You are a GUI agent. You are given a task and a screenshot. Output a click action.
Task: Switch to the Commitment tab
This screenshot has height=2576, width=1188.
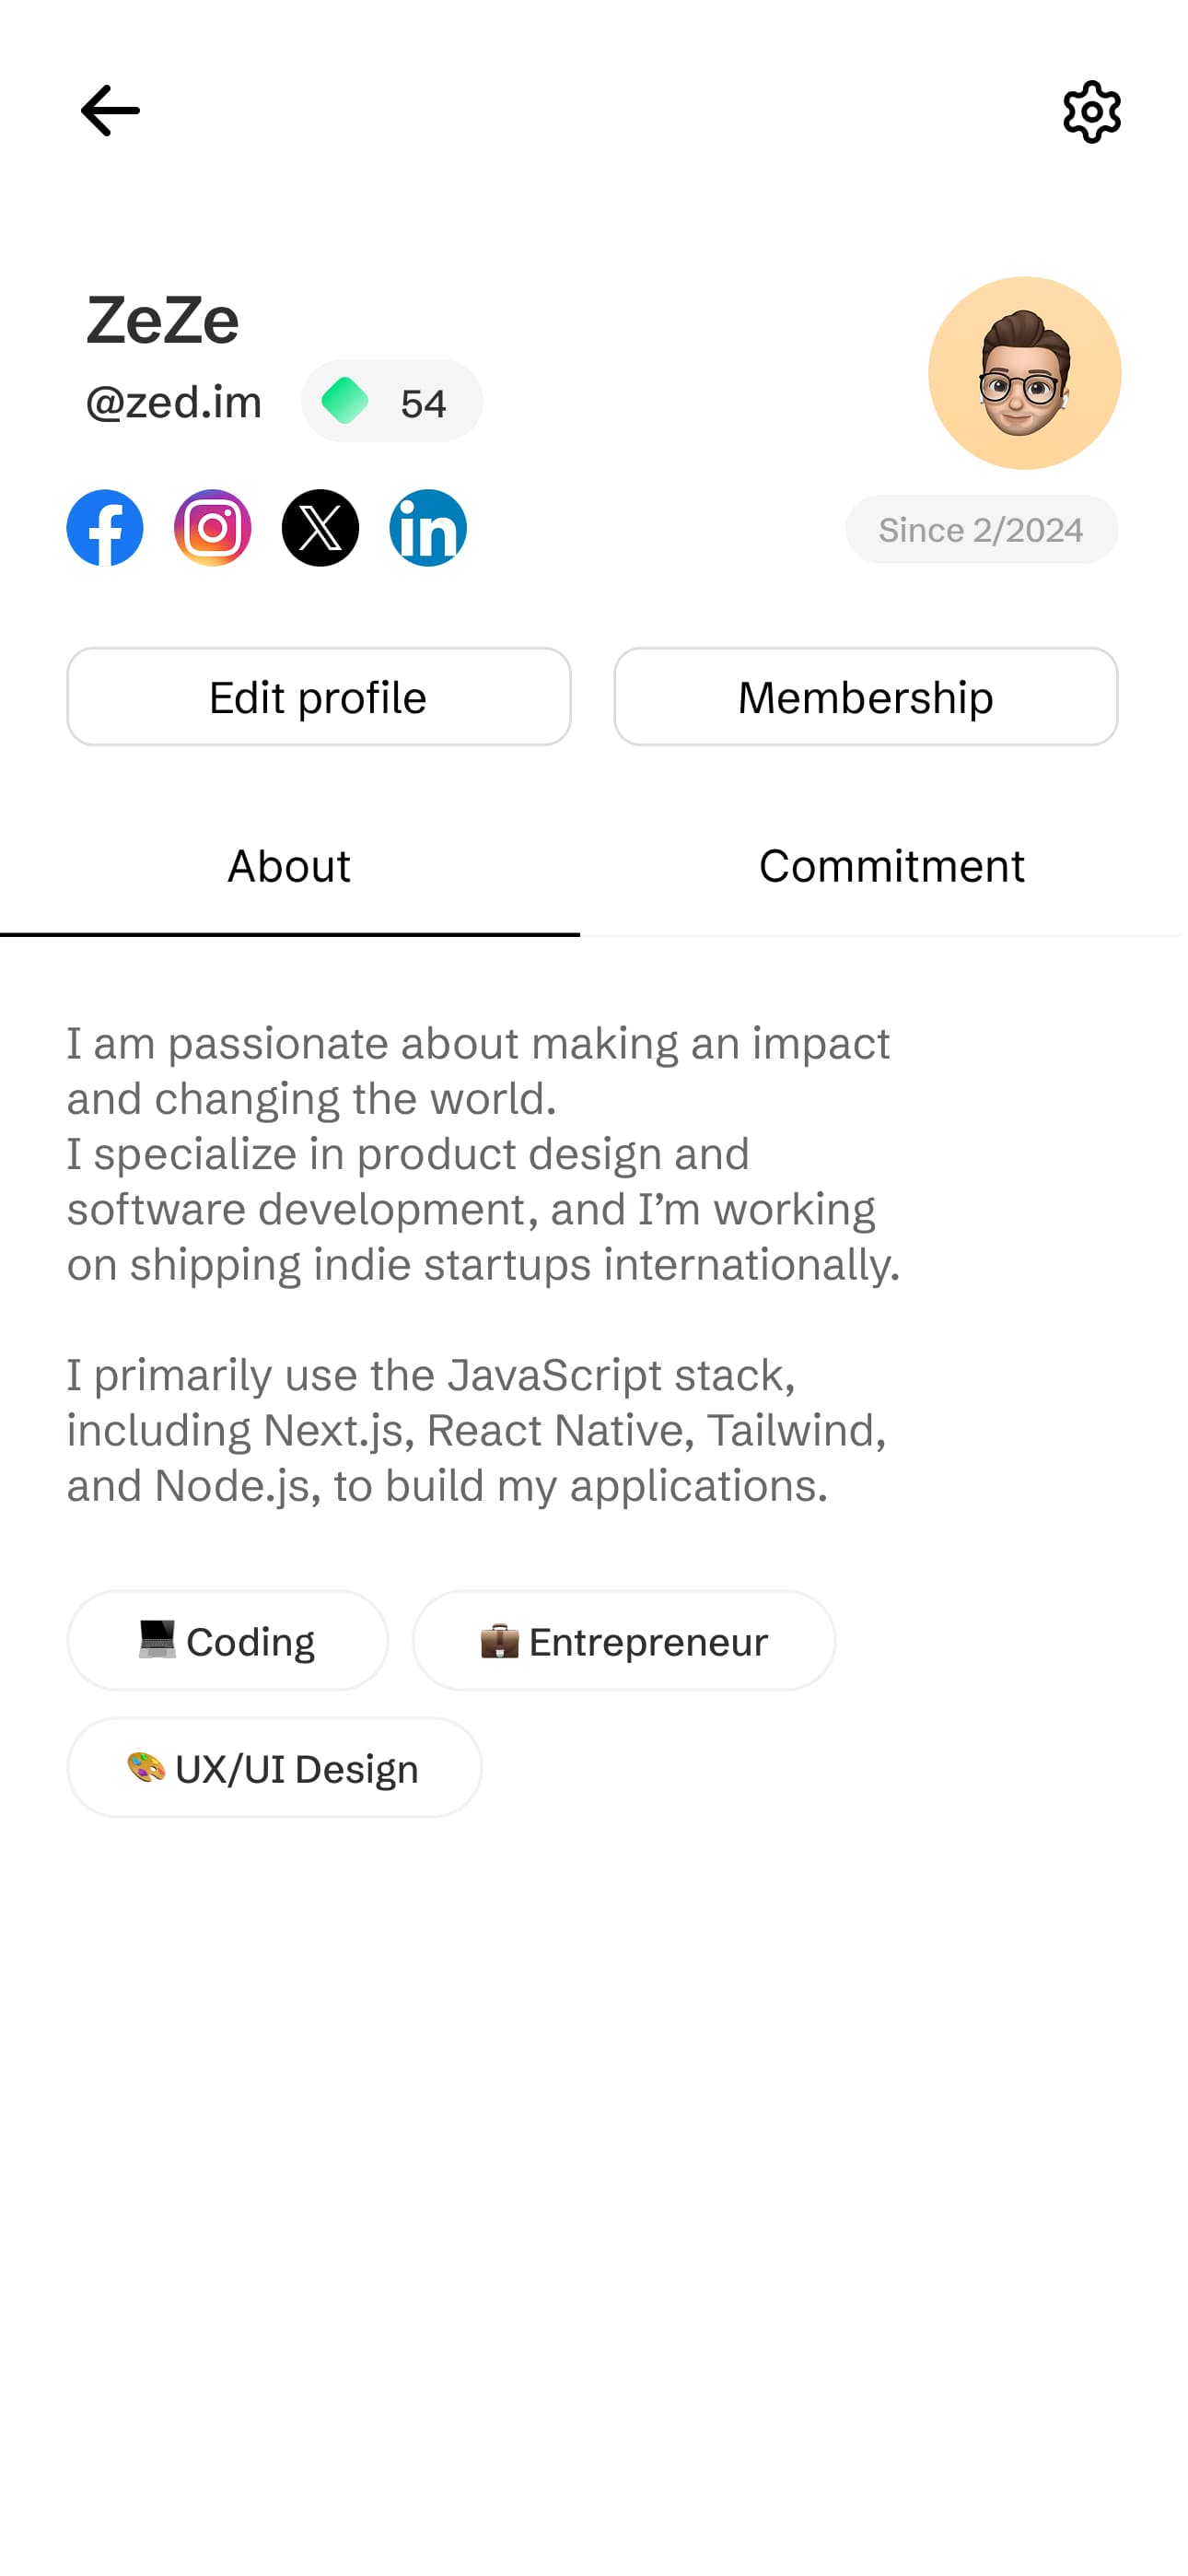(892, 867)
